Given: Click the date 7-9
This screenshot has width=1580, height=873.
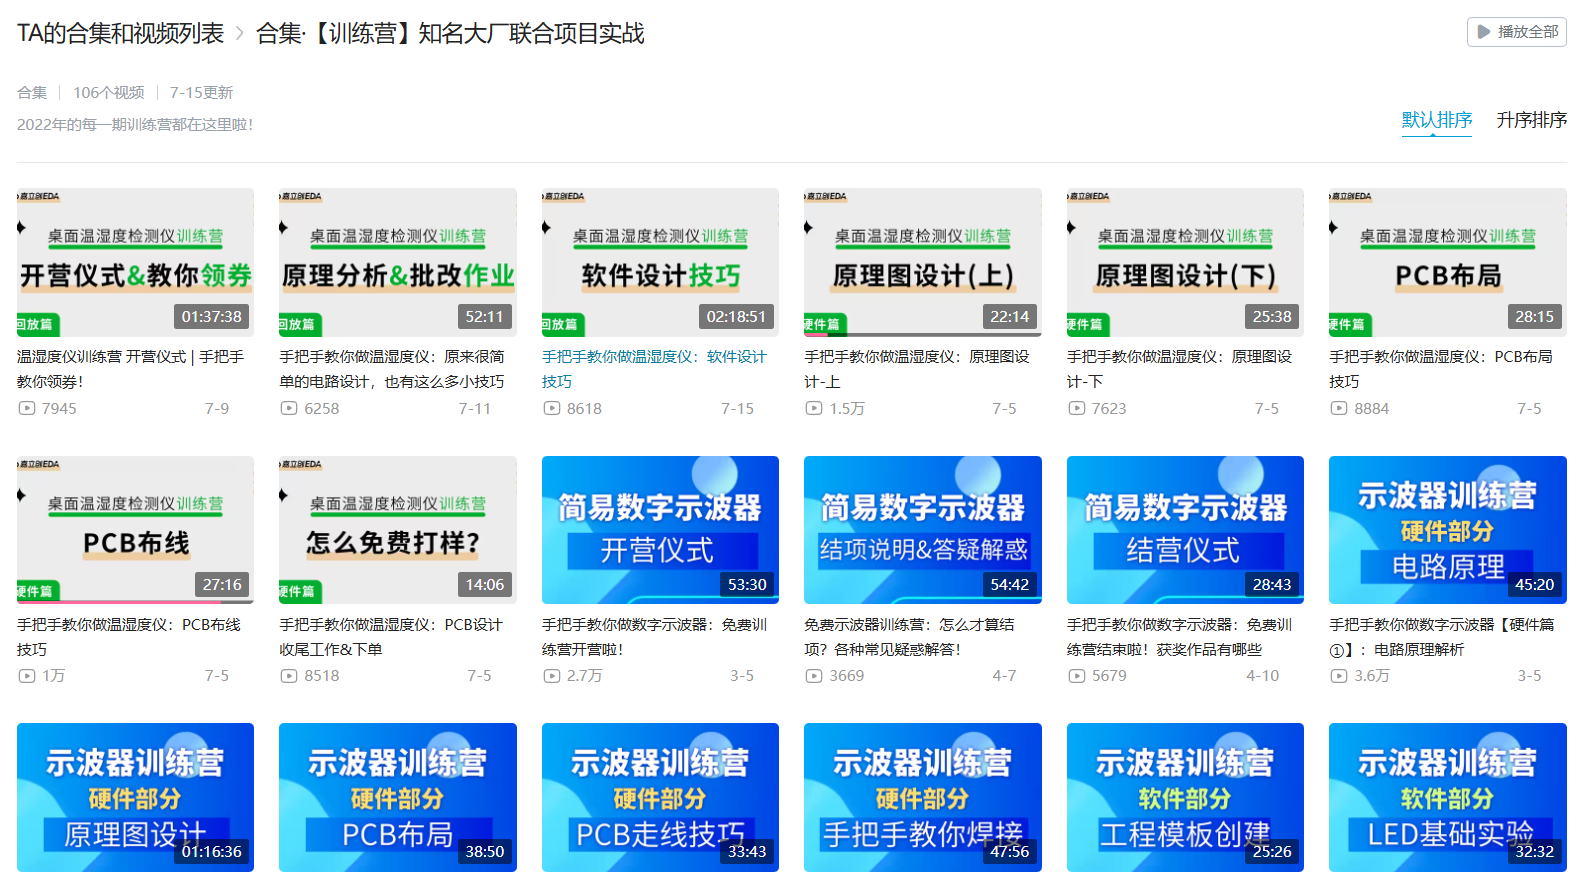Looking at the screenshot, I should [217, 408].
